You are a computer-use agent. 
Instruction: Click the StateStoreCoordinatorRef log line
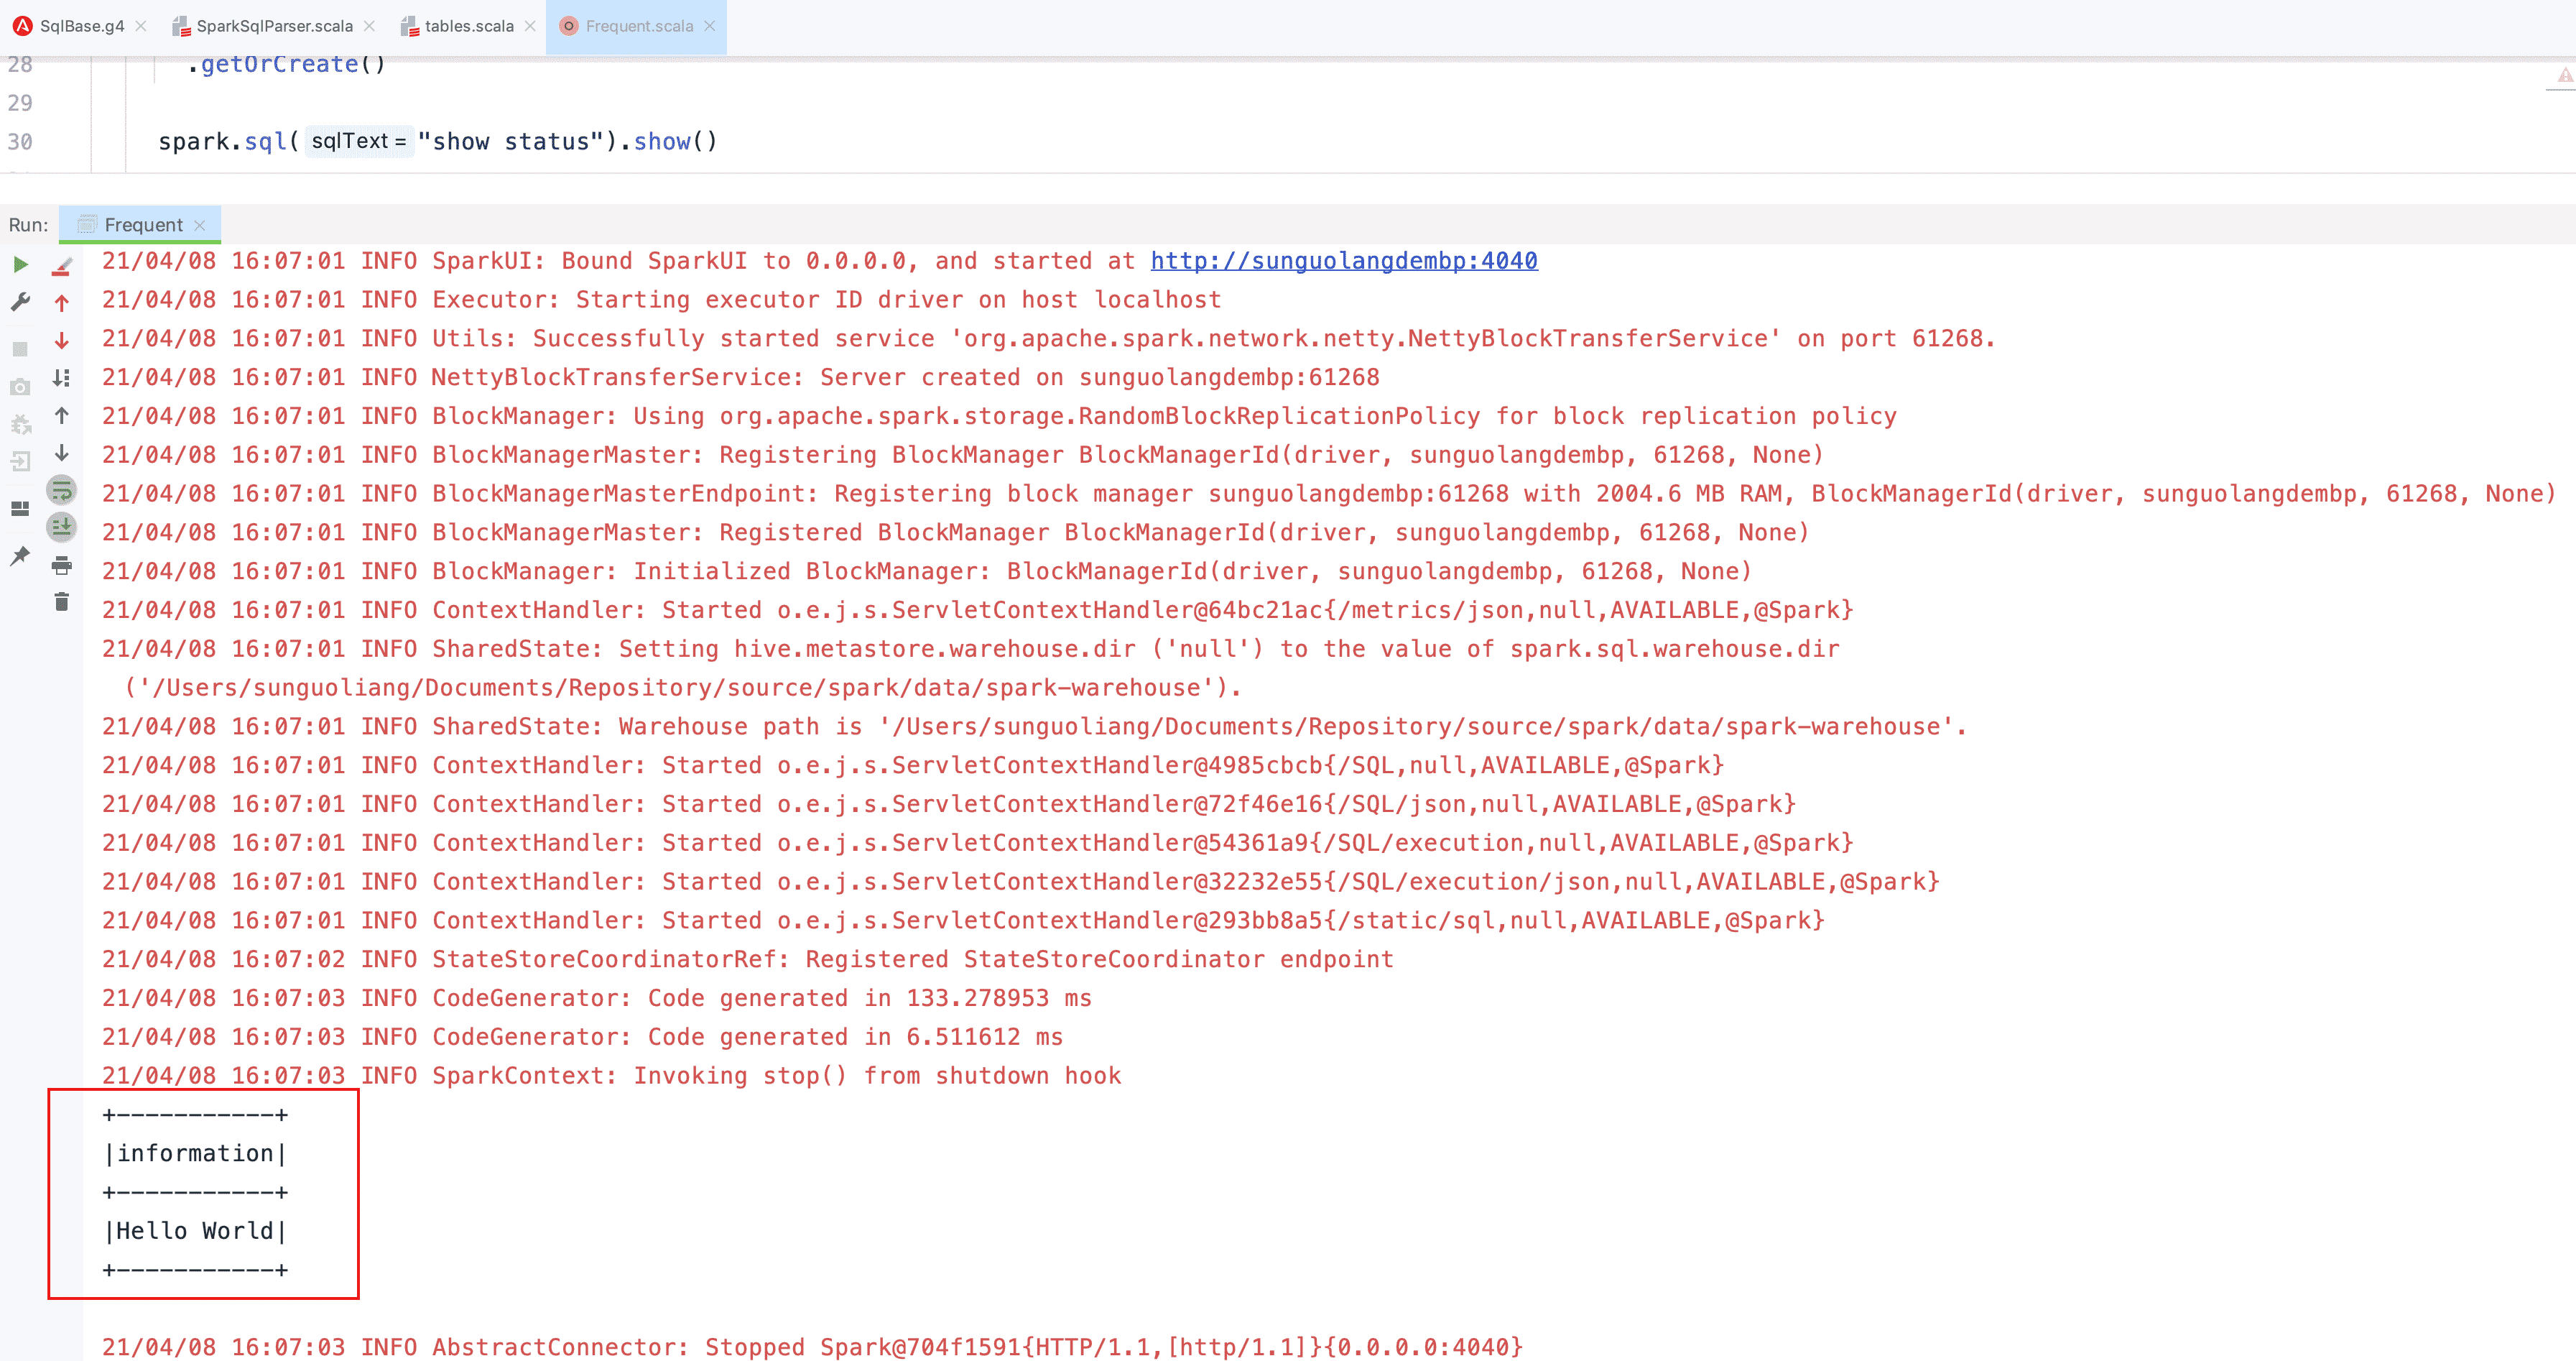tap(748, 960)
